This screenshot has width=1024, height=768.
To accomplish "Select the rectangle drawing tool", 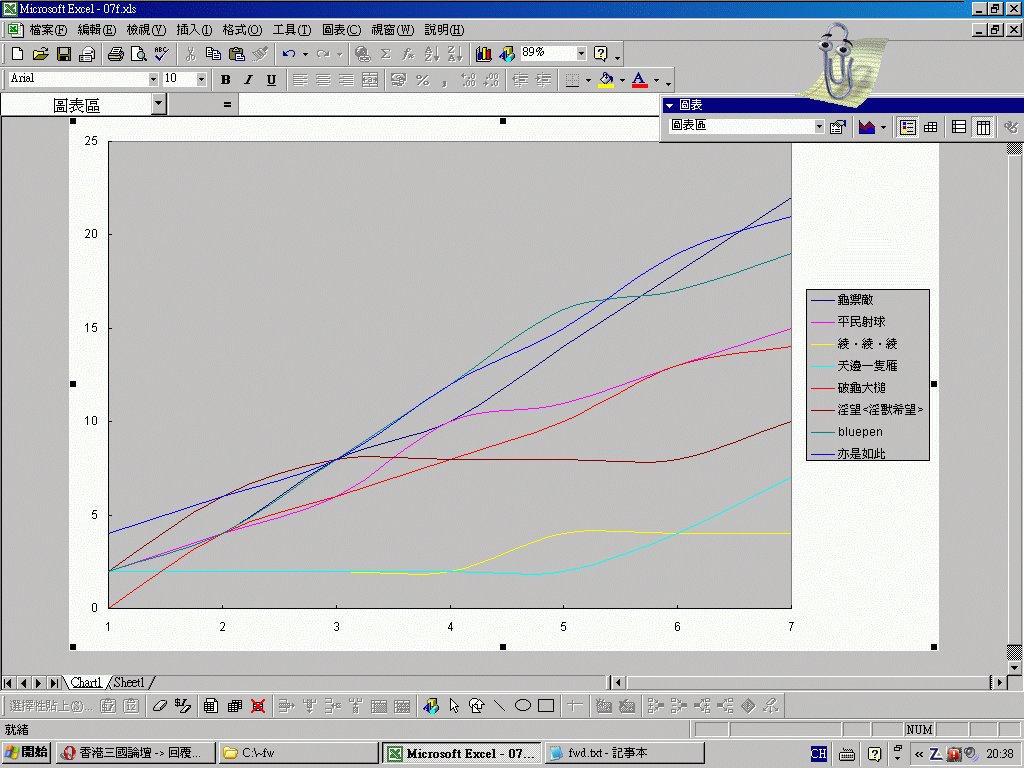I will coord(546,706).
